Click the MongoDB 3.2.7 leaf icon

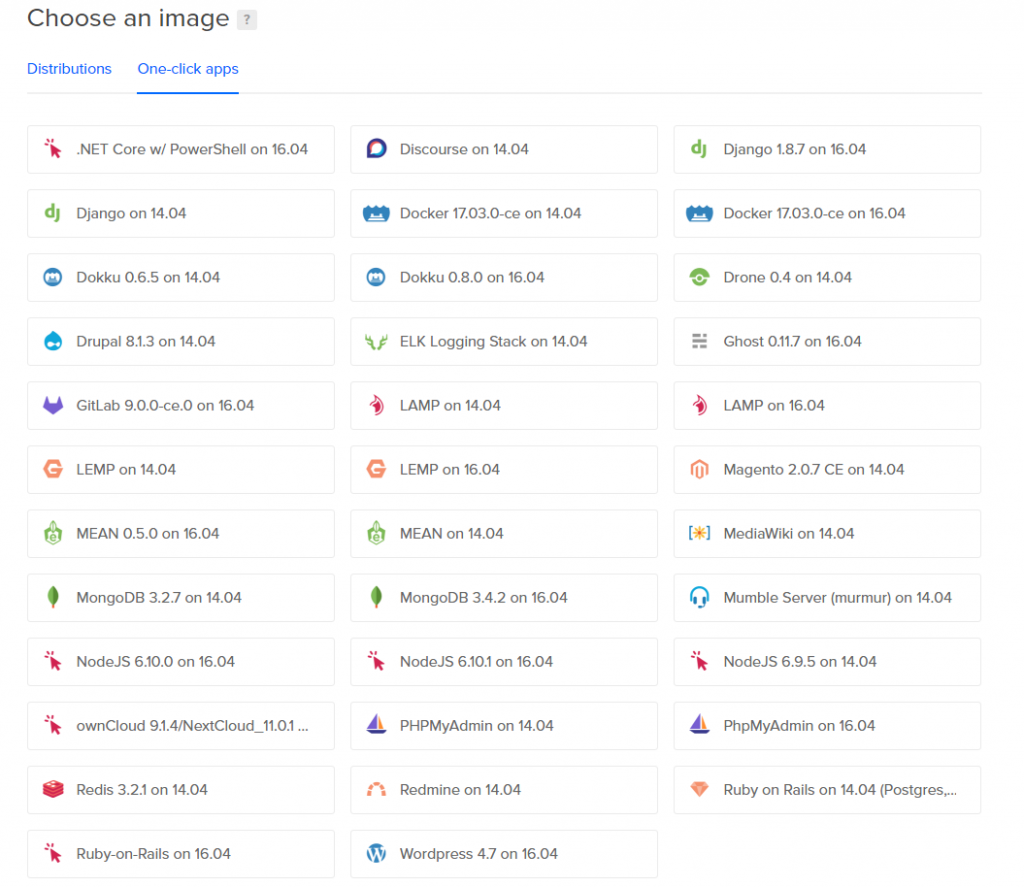tap(53, 597)
